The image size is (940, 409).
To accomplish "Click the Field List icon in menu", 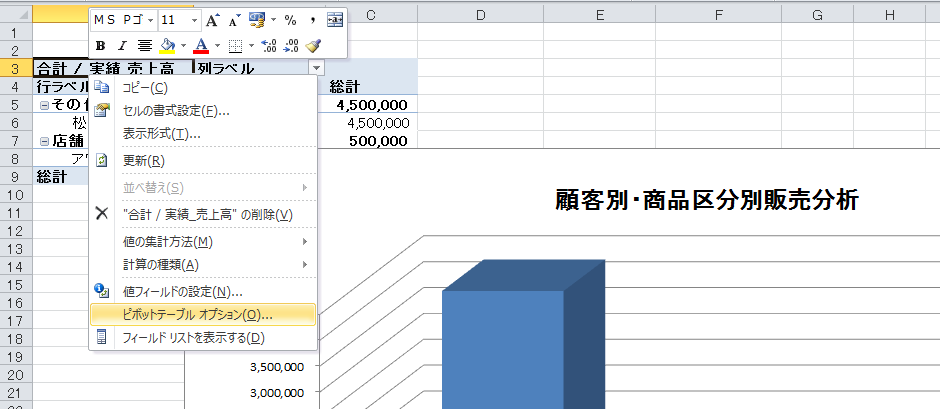I will pyautogui.click(x=102, y=338).
